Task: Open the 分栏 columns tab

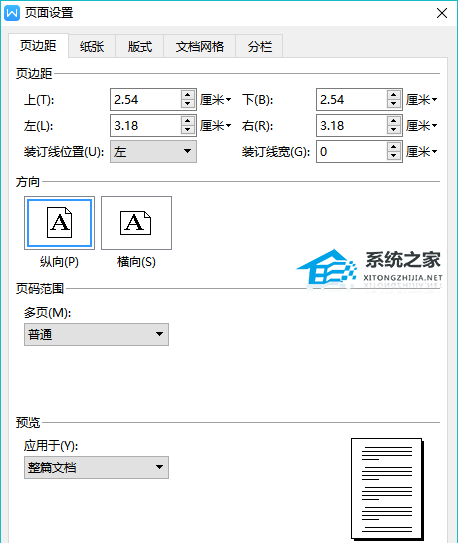Action: (x=259, y=46)
